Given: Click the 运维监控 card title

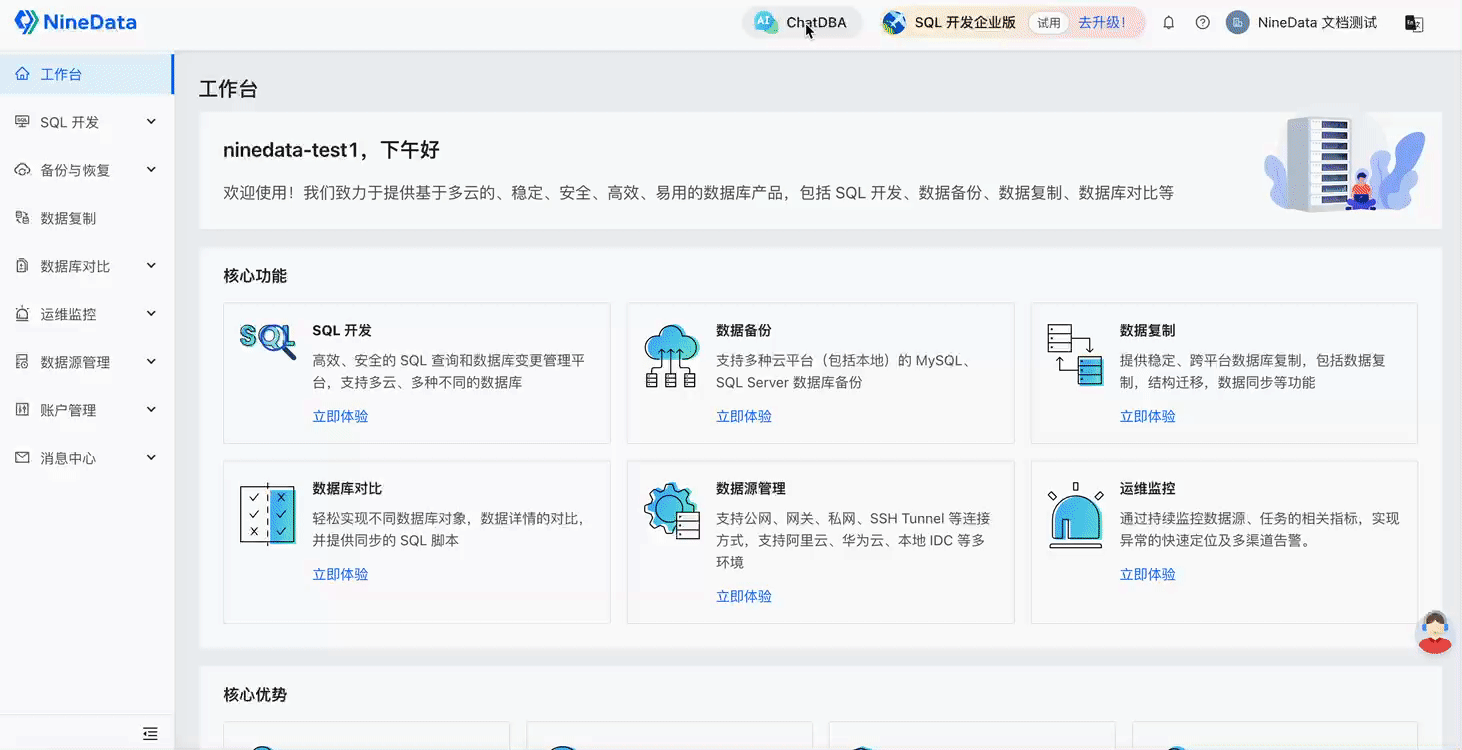Looking at the screenshot, I should click(1148, 488).
